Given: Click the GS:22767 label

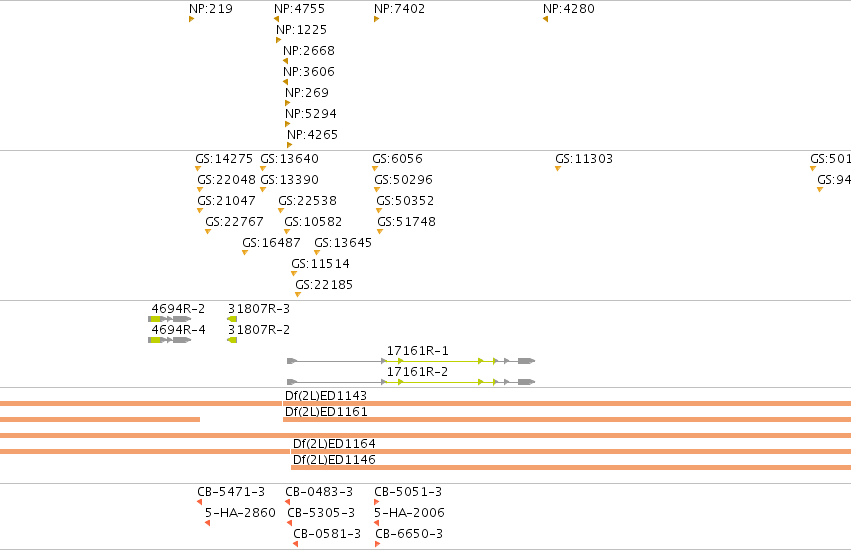Looking at the screenshot, I should (x=234, y=222).
